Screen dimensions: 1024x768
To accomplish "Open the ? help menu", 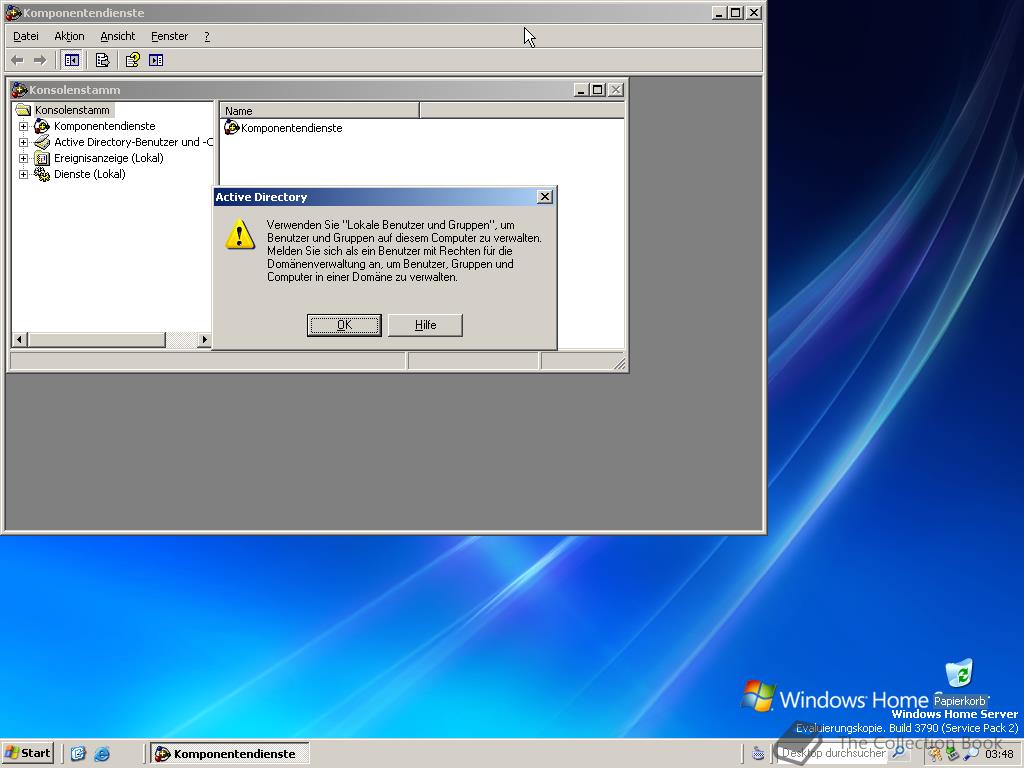I will 207,37.
